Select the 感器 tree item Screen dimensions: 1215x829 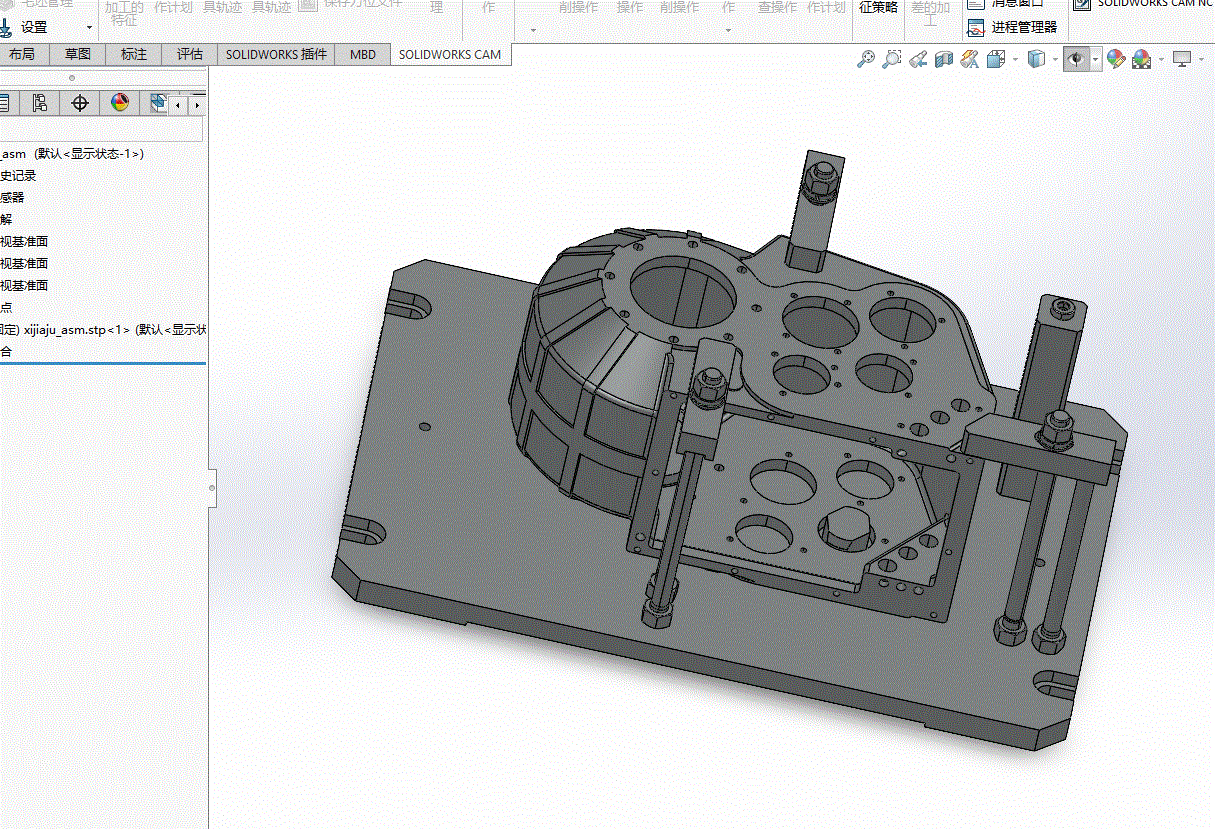tap(12, 198)
